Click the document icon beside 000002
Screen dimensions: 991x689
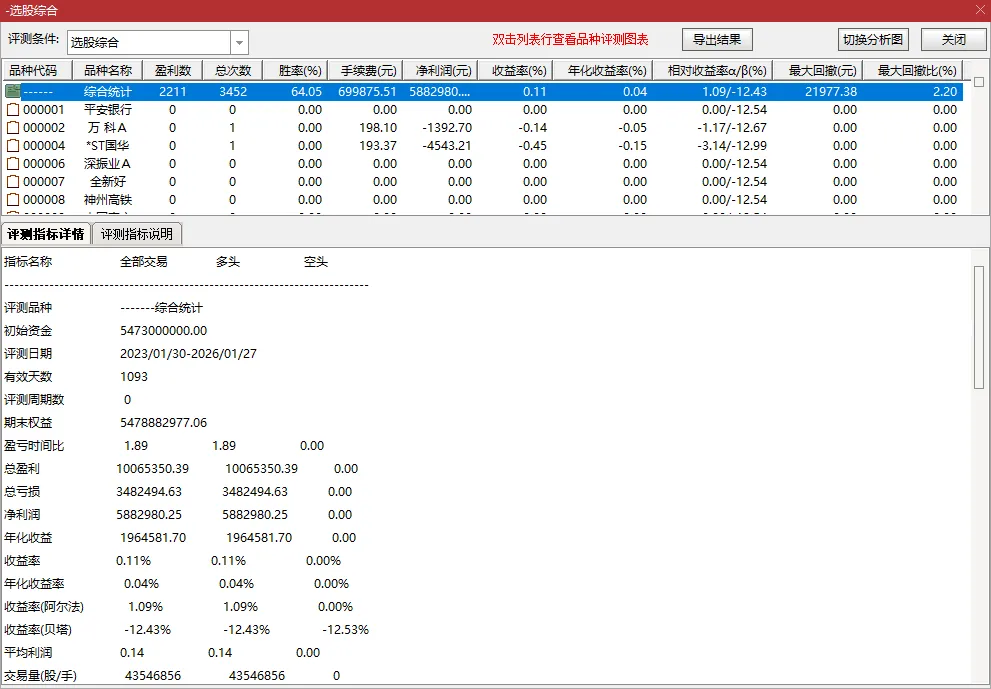click(x=13, y=128)
